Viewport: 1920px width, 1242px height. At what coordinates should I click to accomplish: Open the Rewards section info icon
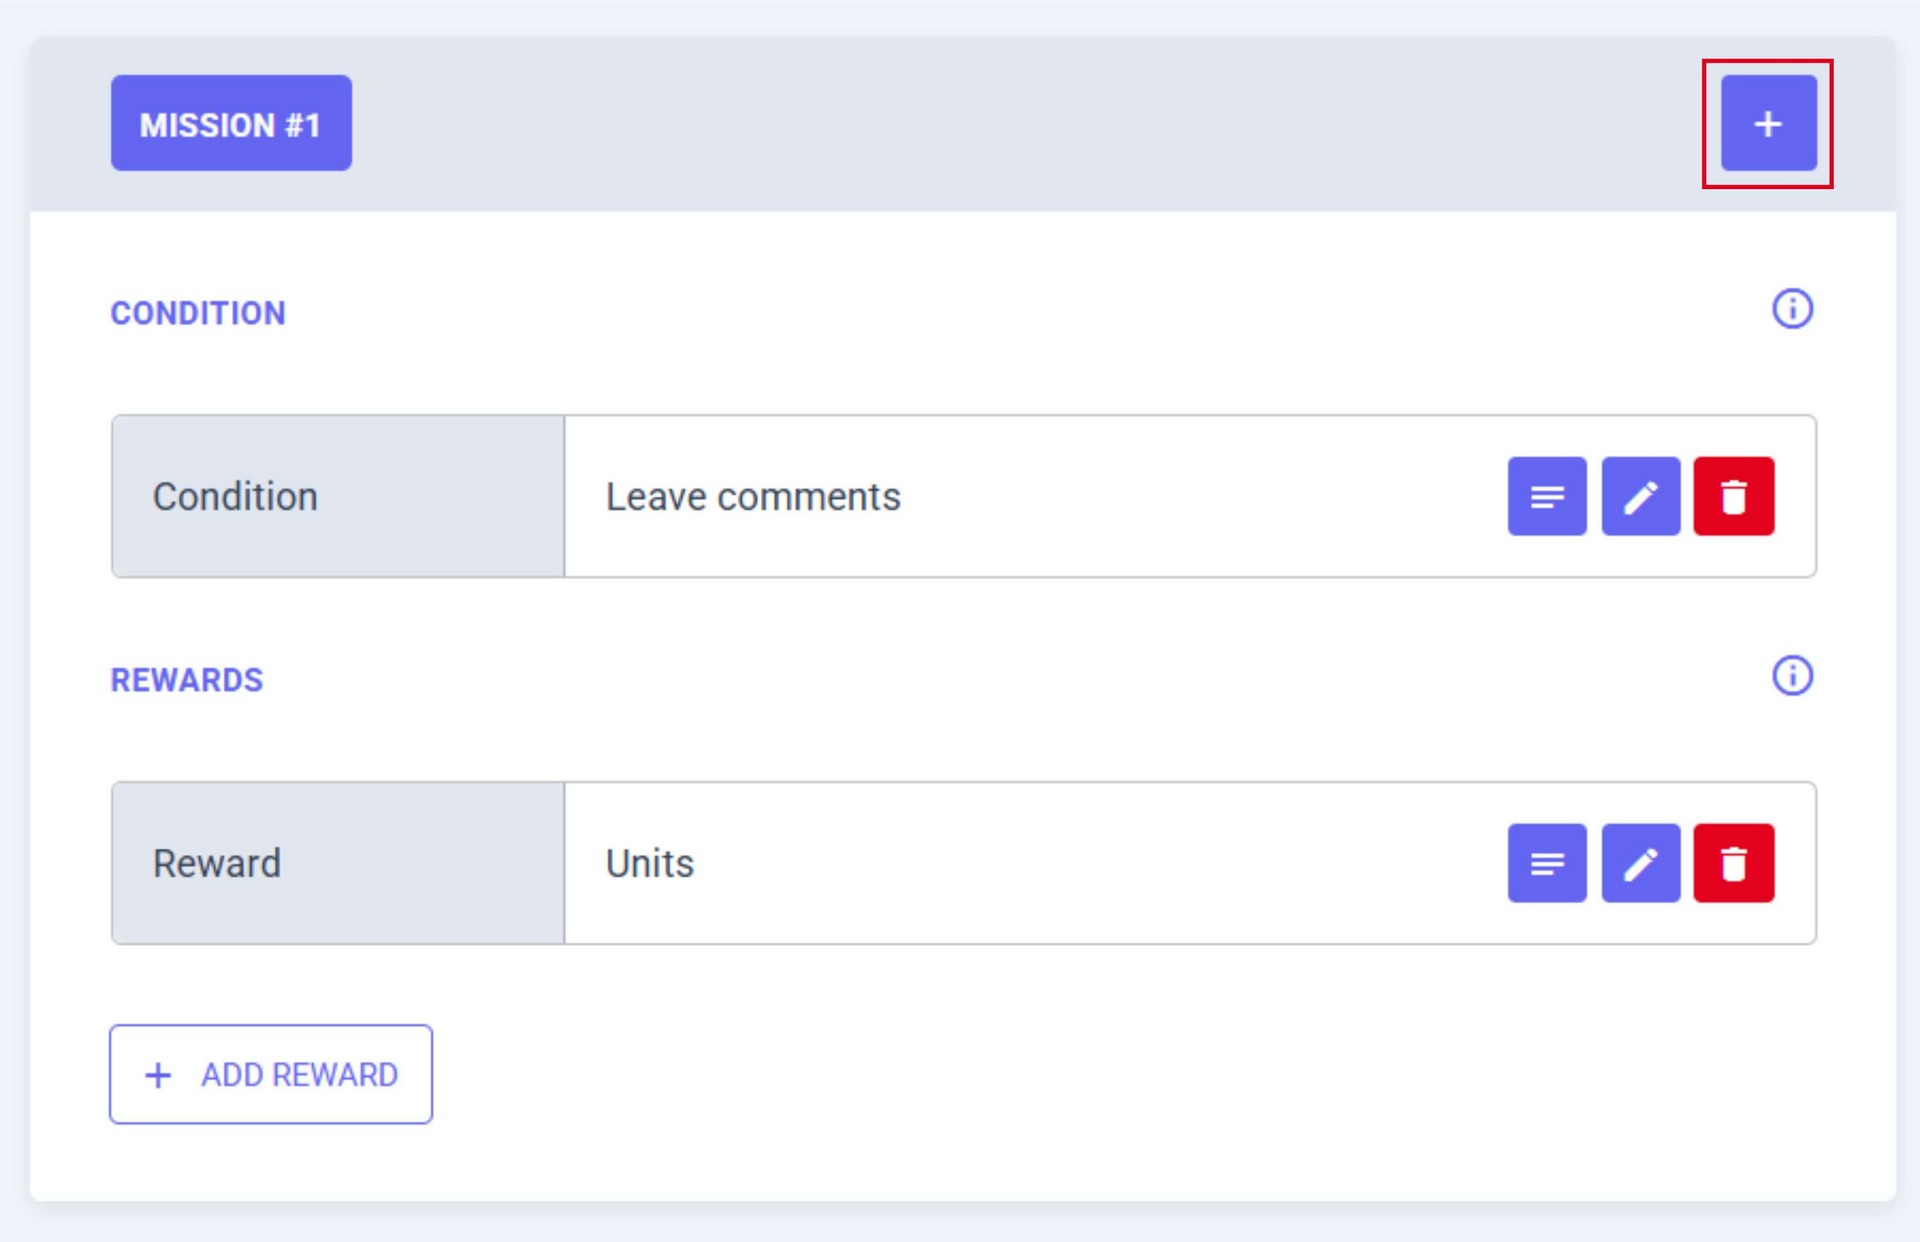pos(1792,676)
